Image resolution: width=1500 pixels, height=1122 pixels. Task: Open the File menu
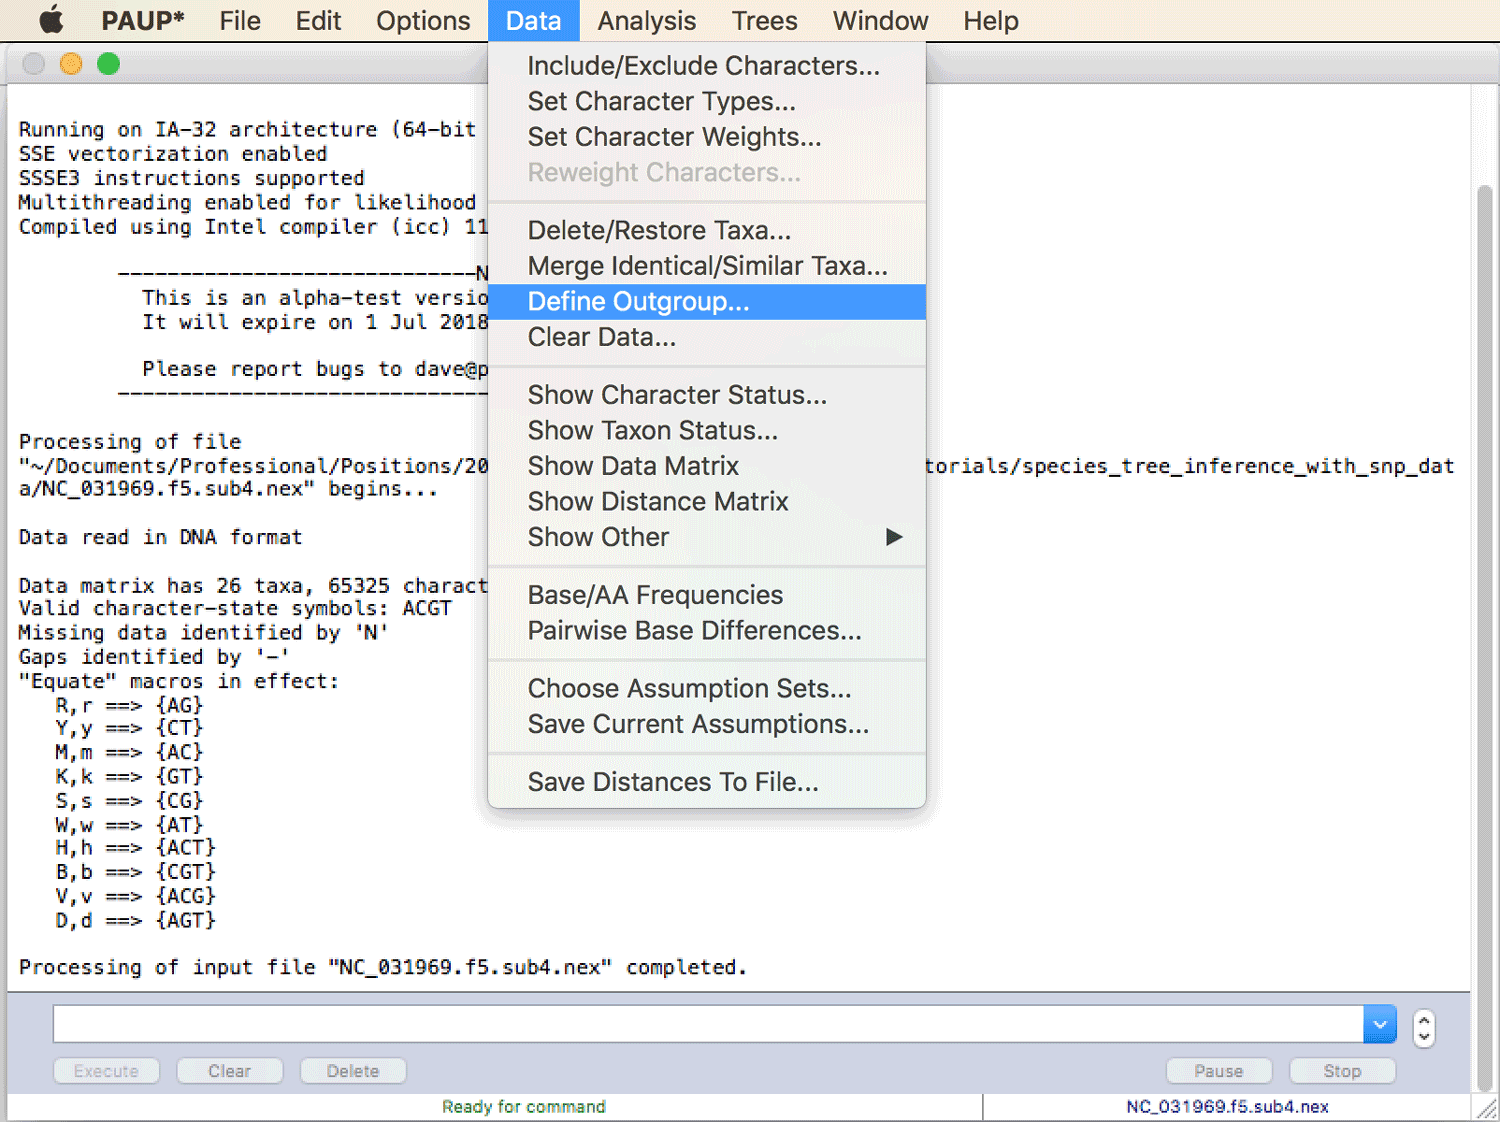240,20
